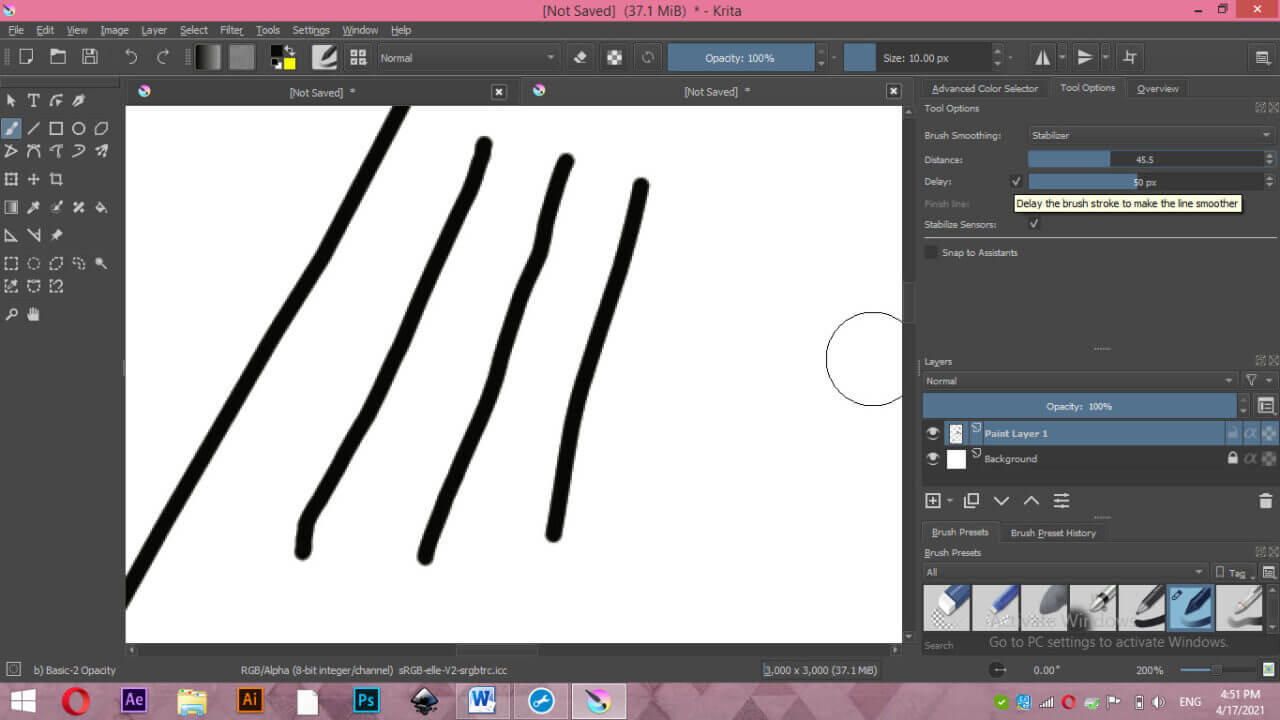Pick the Rectangle tool

[56, 128]
